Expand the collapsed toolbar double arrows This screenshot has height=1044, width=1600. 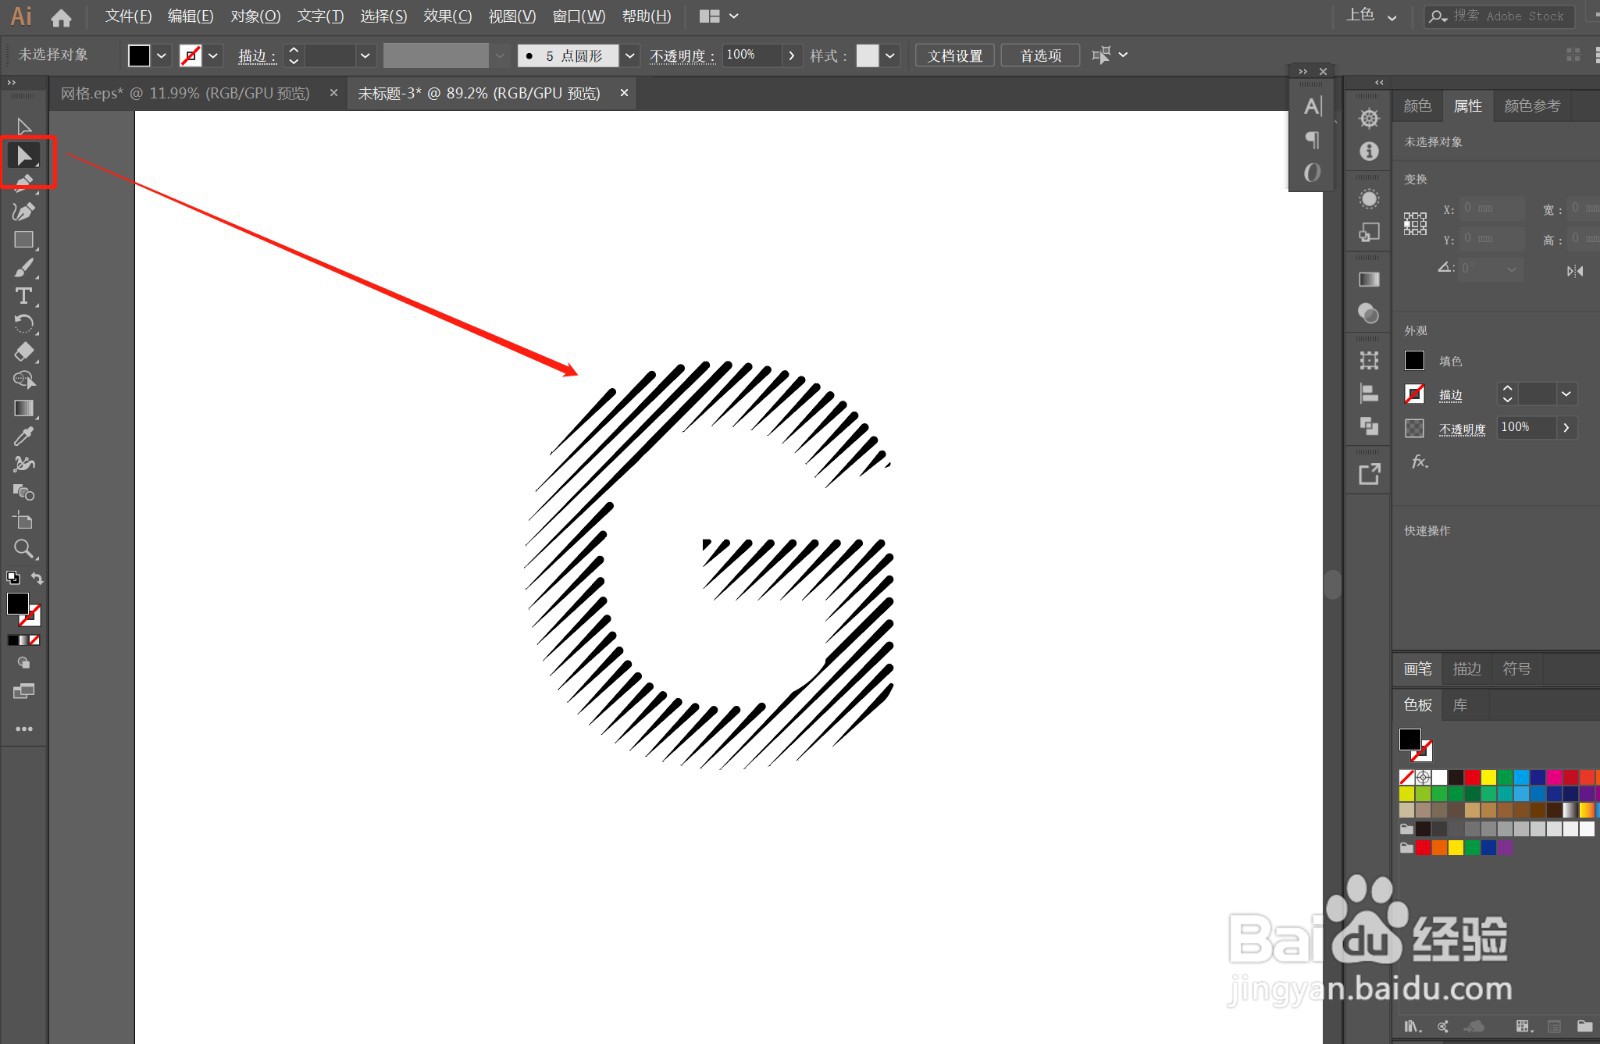pos(11,83)
